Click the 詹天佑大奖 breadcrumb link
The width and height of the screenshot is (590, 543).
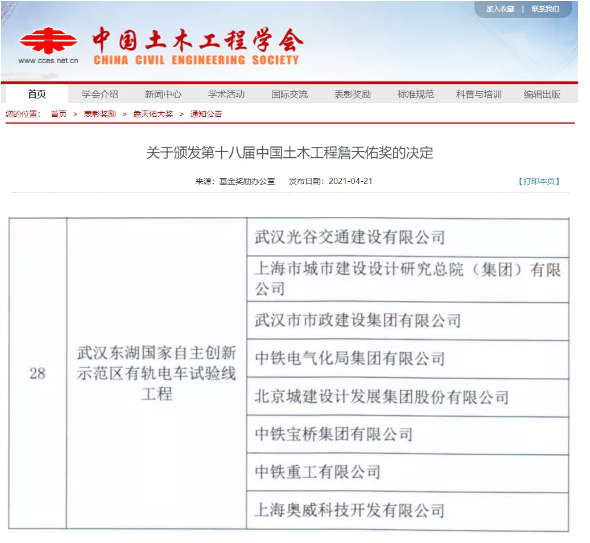pos(153,114)
